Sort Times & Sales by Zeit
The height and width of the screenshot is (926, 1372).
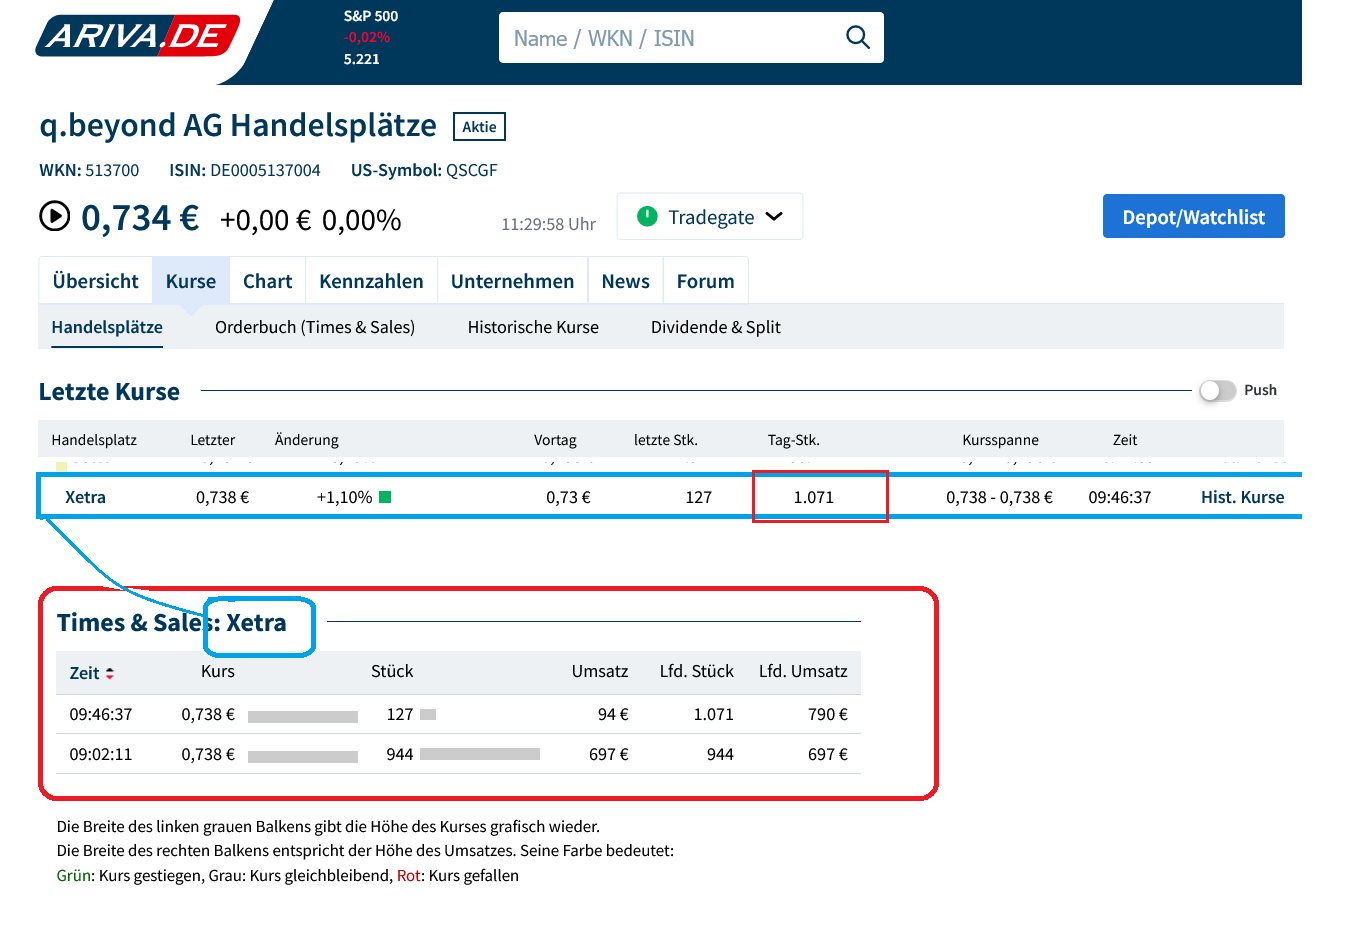(92, 673)
